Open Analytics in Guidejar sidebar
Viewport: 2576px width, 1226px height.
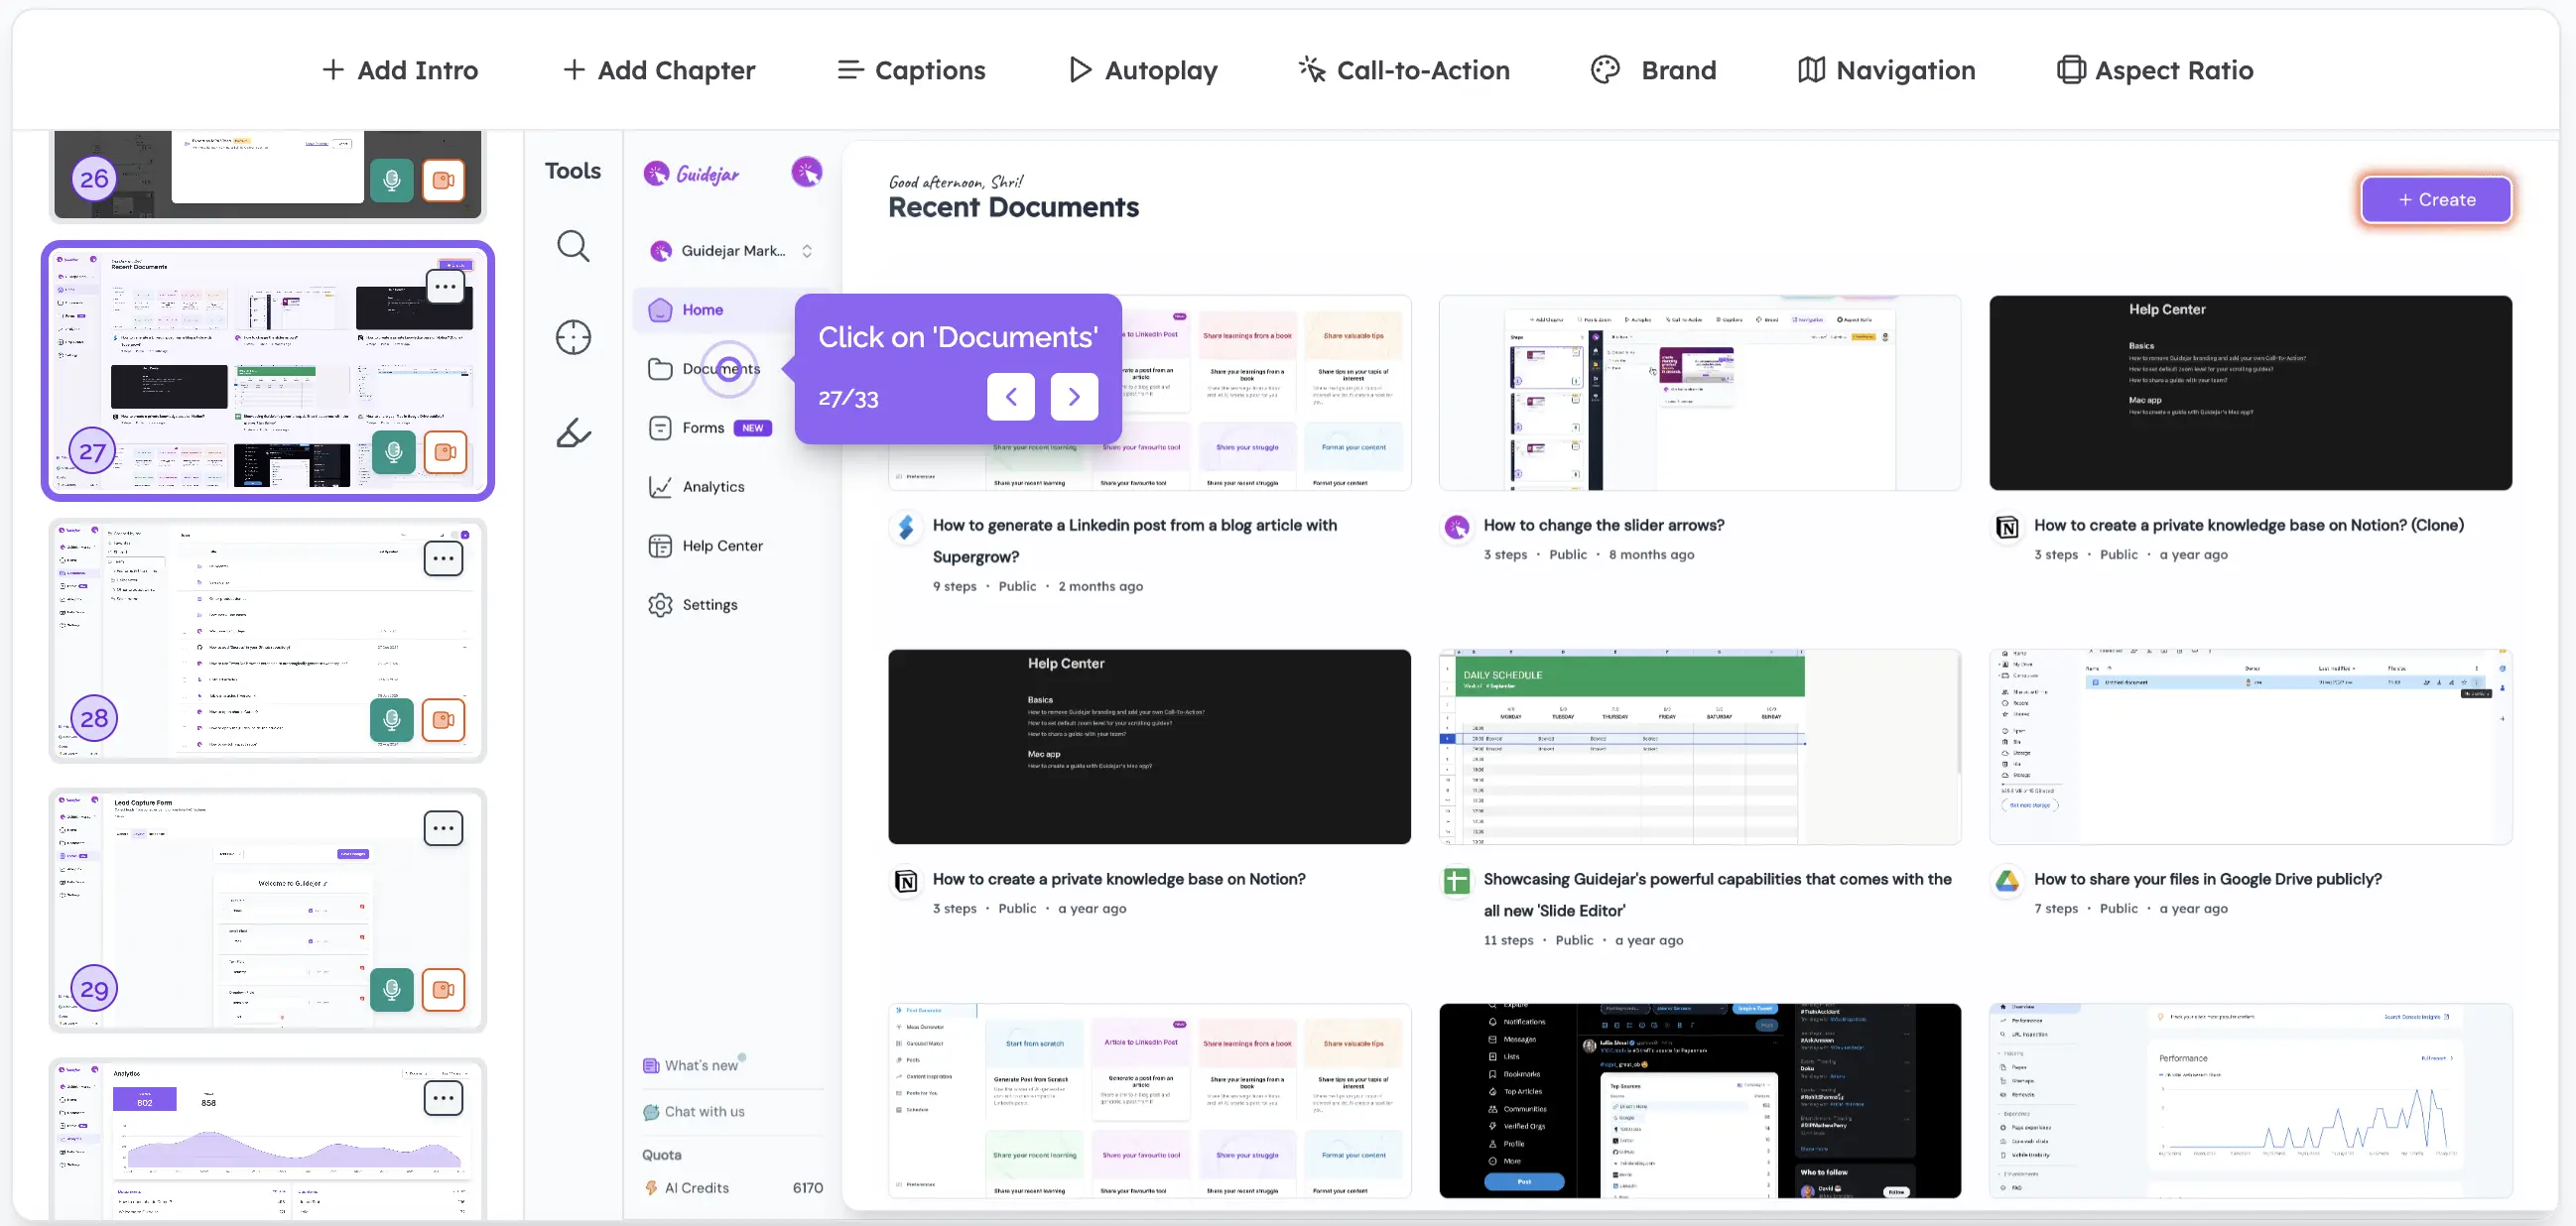tap(712, 487)
